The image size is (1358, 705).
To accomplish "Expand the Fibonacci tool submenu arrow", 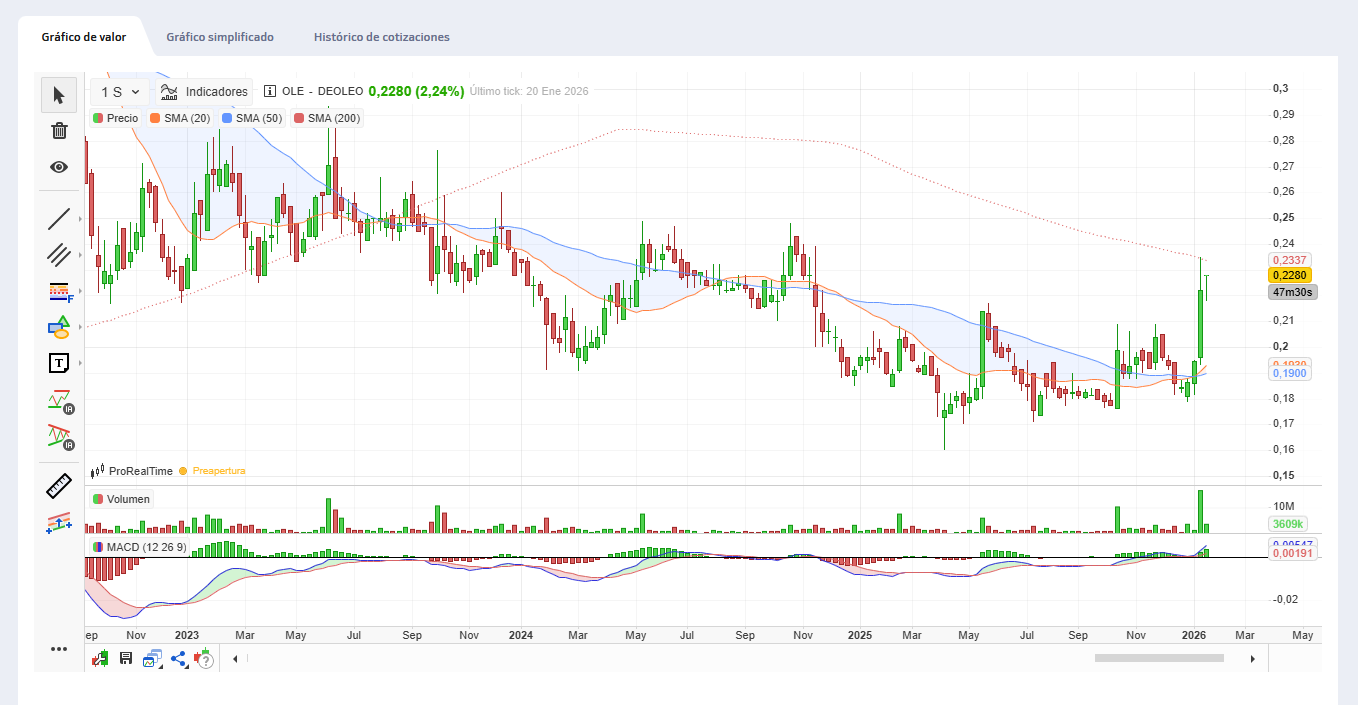I will 80,291.
